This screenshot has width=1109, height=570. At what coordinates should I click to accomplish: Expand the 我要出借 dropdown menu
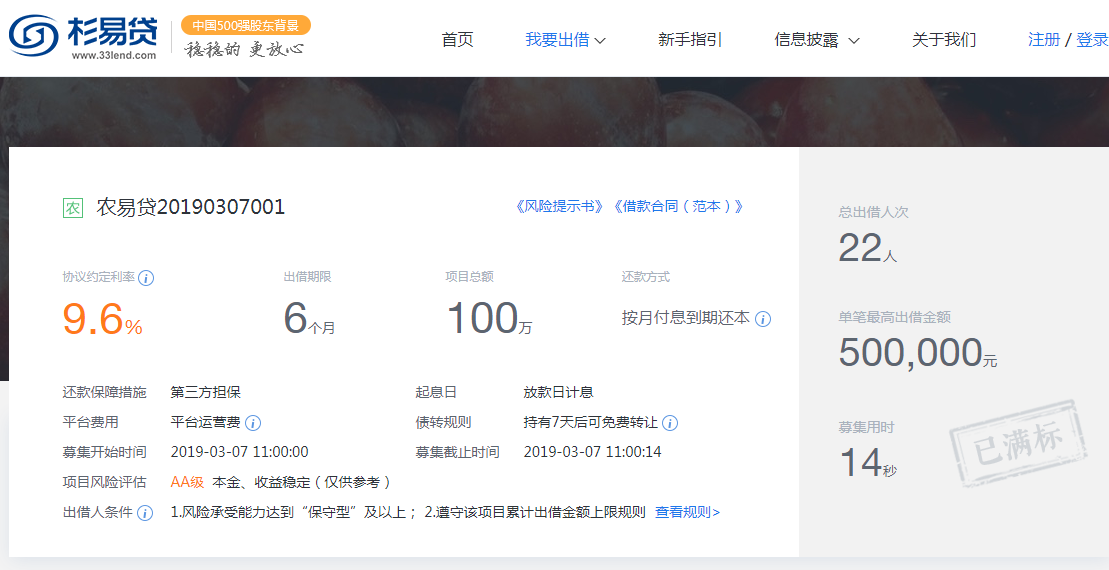click(566, 40)
